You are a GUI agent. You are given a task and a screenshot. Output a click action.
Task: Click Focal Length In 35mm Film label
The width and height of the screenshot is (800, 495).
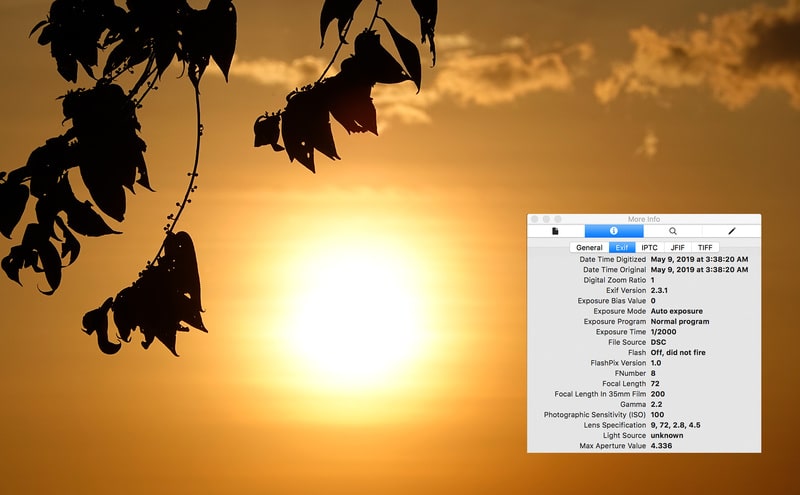tap(600, 394)
